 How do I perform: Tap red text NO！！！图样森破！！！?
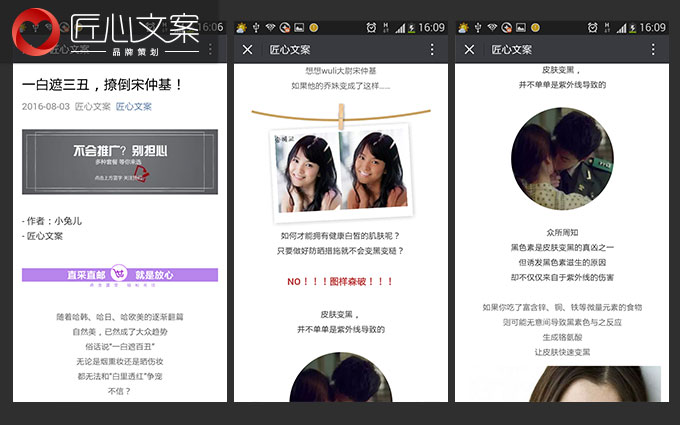341,281
